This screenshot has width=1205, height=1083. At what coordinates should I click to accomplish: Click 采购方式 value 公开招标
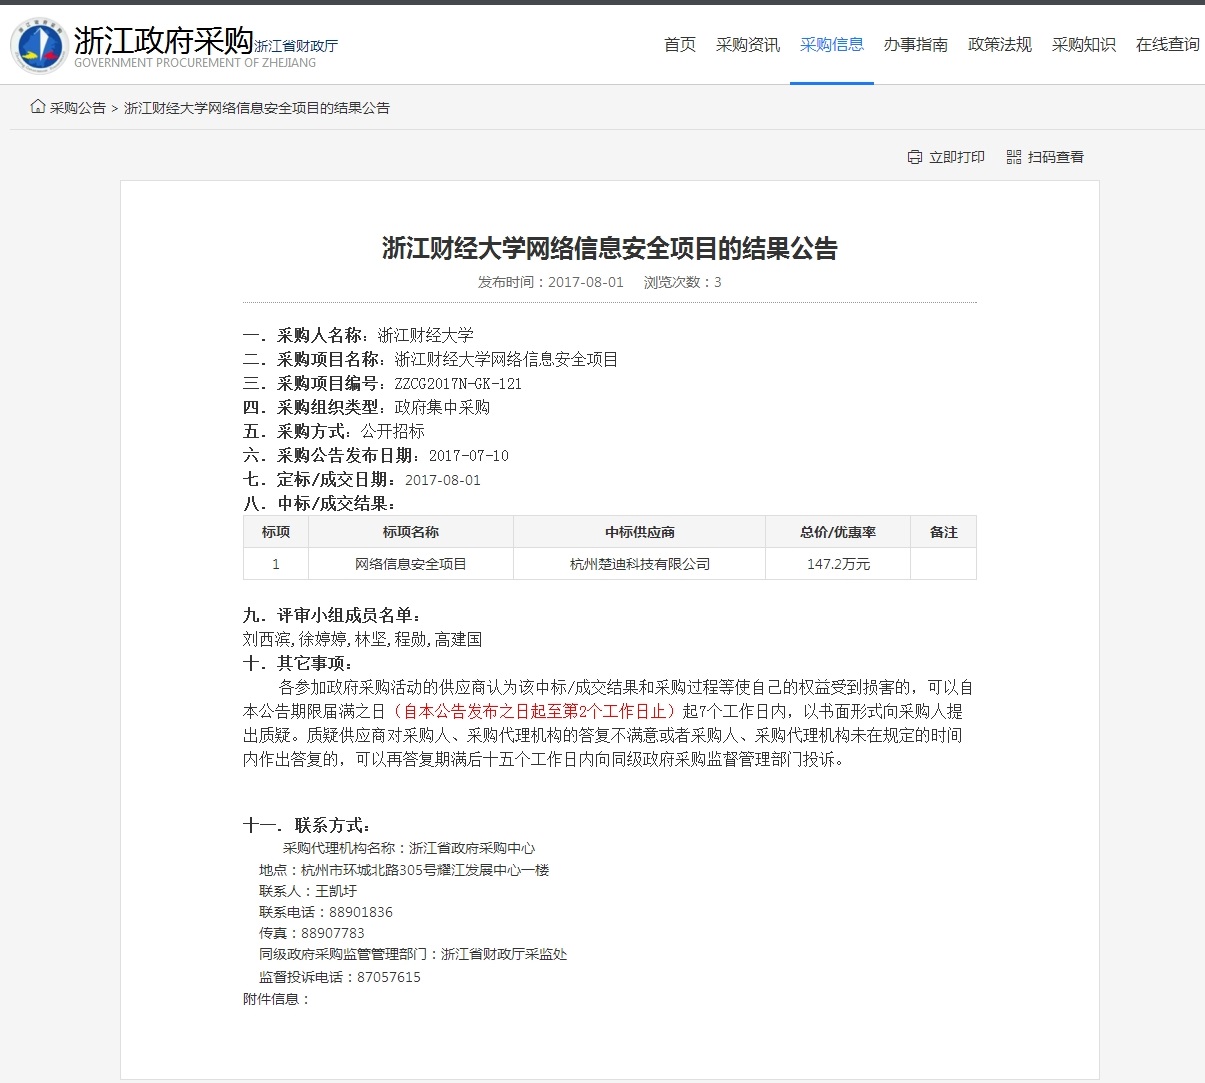click(393, 431)
